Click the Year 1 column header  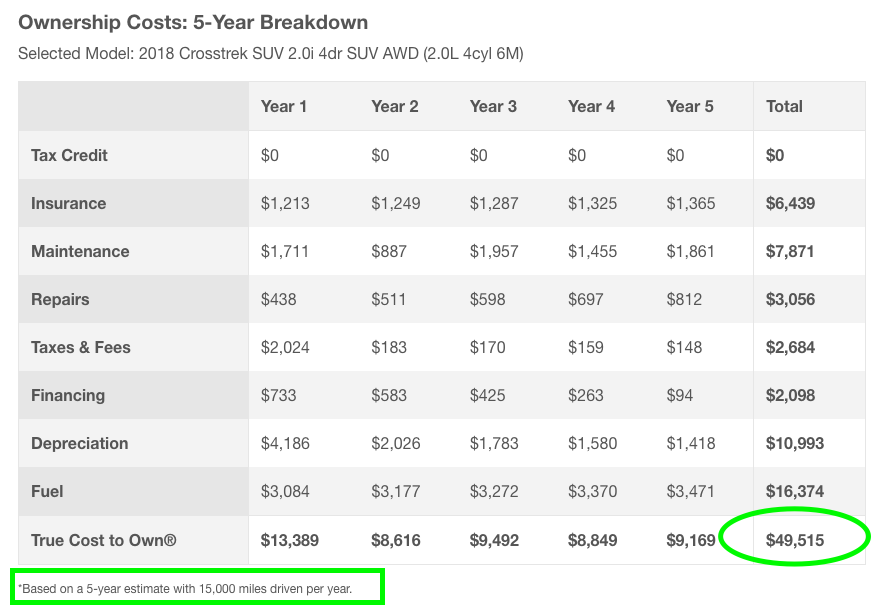[284, 106]
